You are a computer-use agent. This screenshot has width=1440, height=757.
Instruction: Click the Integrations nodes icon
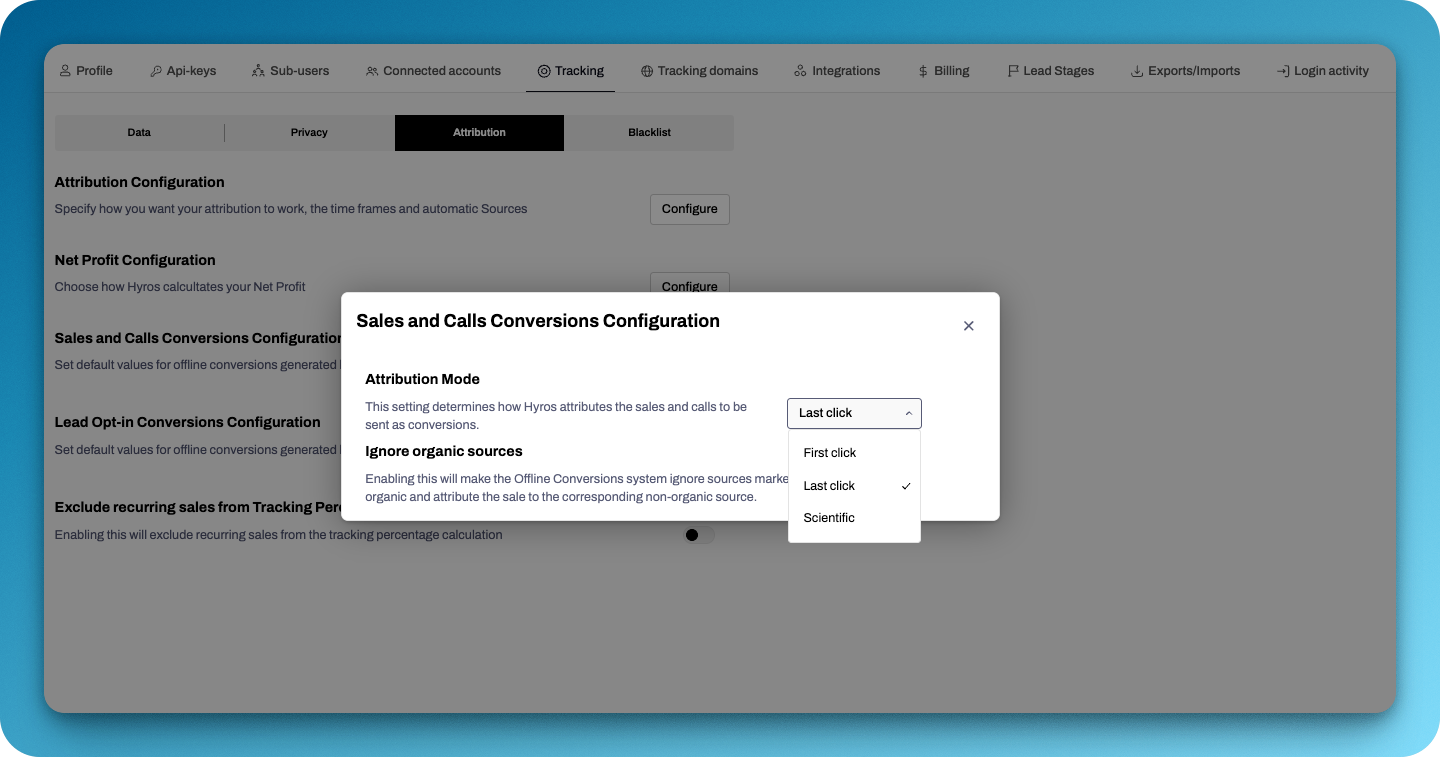click(800, 71)
